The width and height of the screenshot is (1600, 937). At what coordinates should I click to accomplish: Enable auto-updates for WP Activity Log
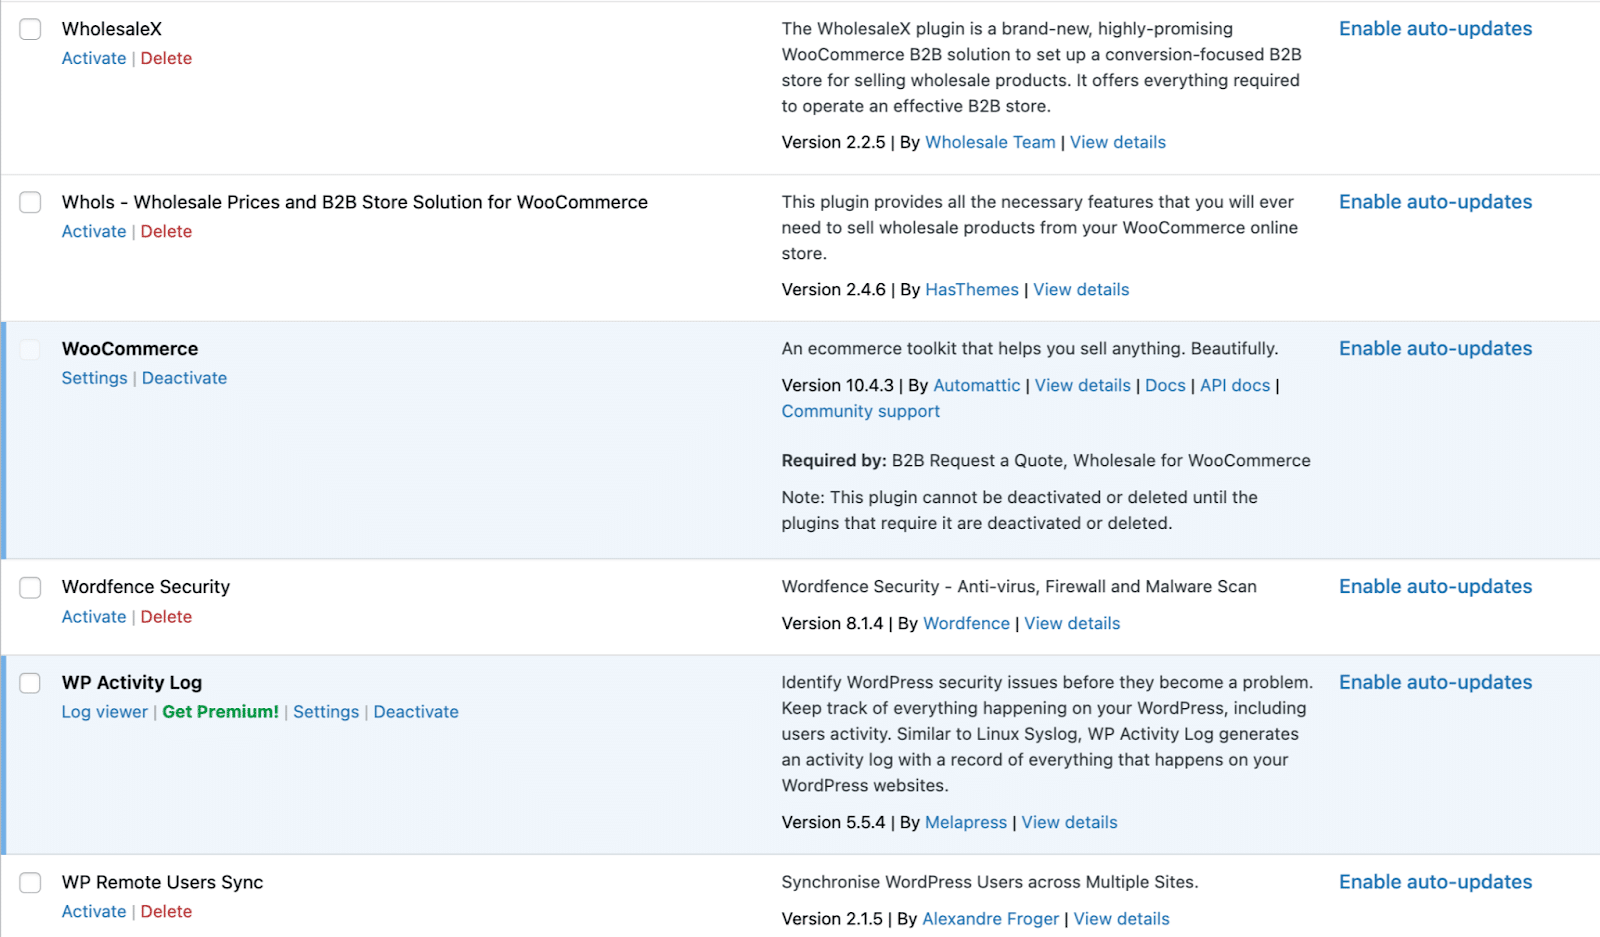pos(1435,683)
